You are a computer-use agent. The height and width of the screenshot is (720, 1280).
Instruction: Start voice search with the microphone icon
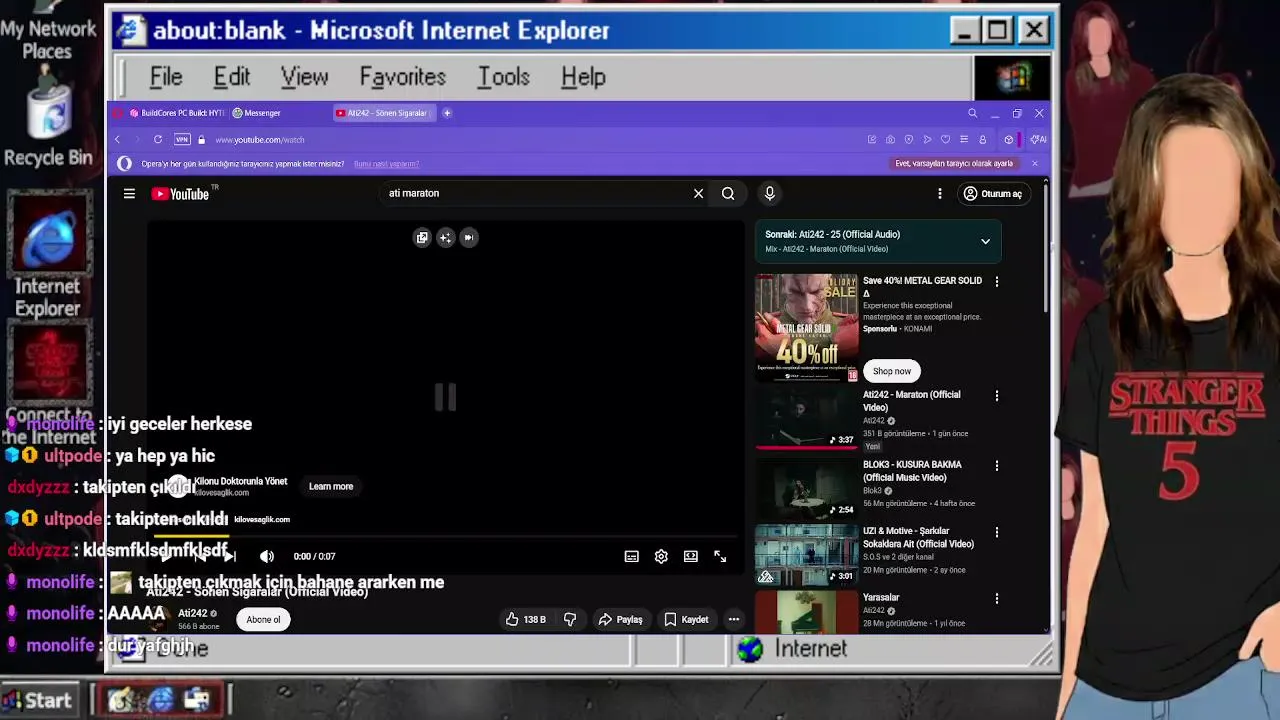pos(769,194)
